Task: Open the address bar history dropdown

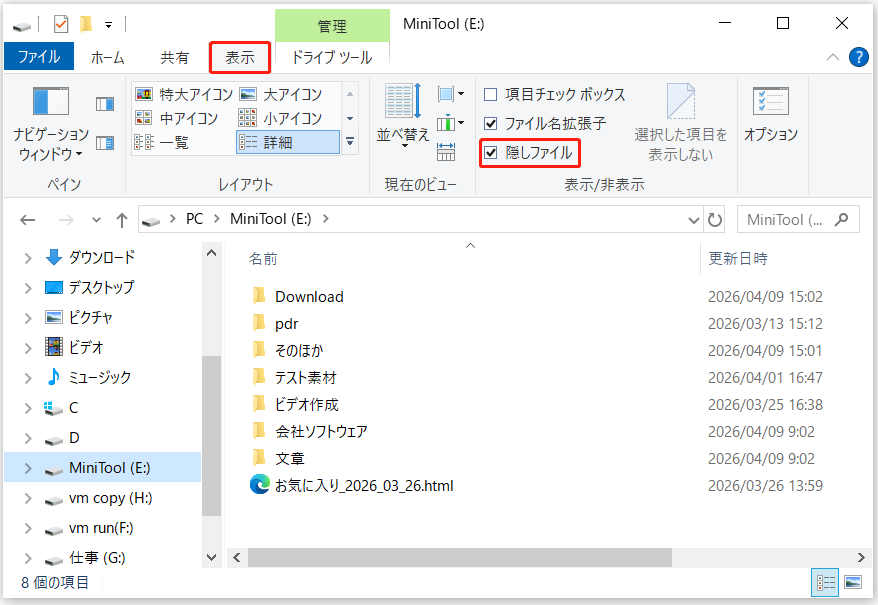Action: point(694,220)
